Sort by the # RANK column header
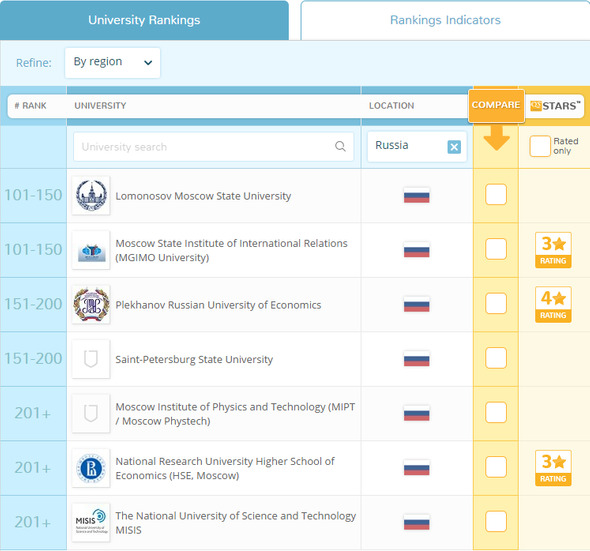 point(30,106)
